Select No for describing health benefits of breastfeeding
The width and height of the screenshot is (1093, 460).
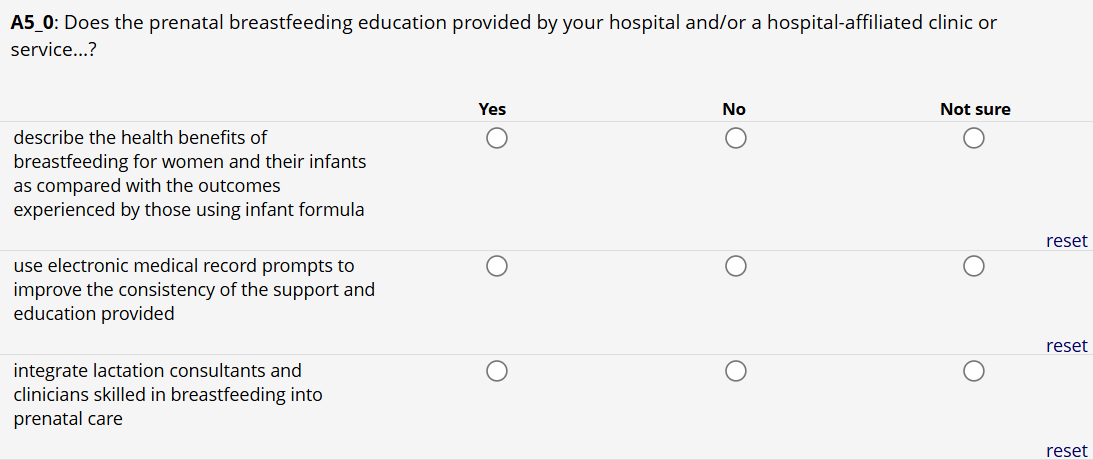pos(735,139)
